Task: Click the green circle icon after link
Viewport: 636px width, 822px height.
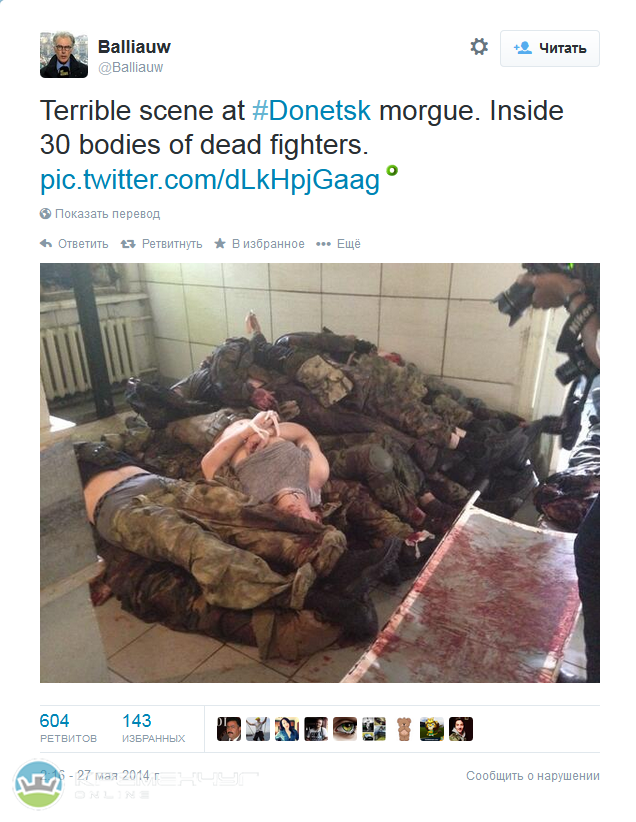Action: point(392,170)
